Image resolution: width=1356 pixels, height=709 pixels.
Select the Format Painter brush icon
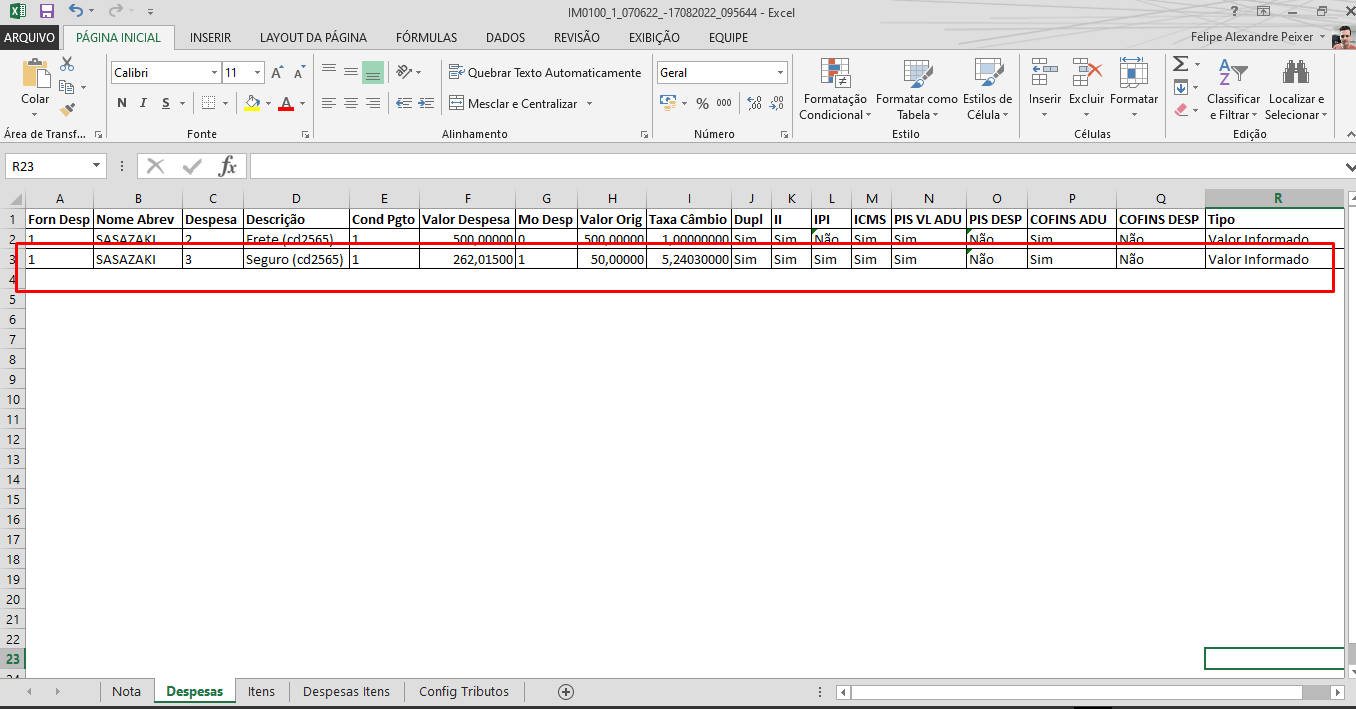(68, 110)
